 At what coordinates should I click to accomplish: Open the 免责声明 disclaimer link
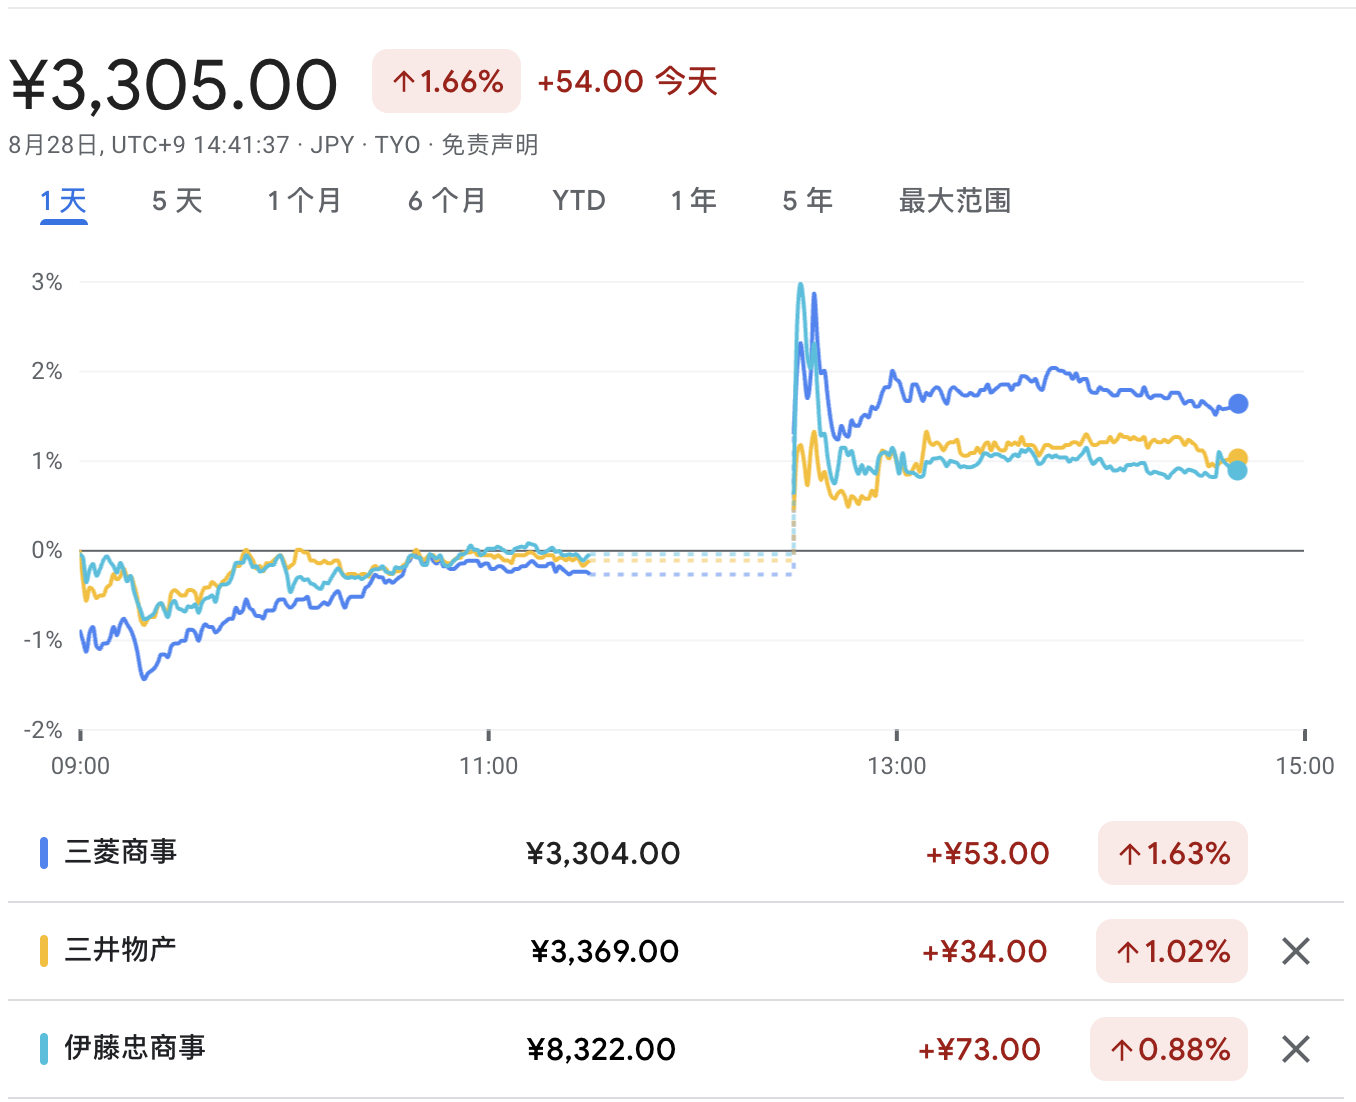490,145
